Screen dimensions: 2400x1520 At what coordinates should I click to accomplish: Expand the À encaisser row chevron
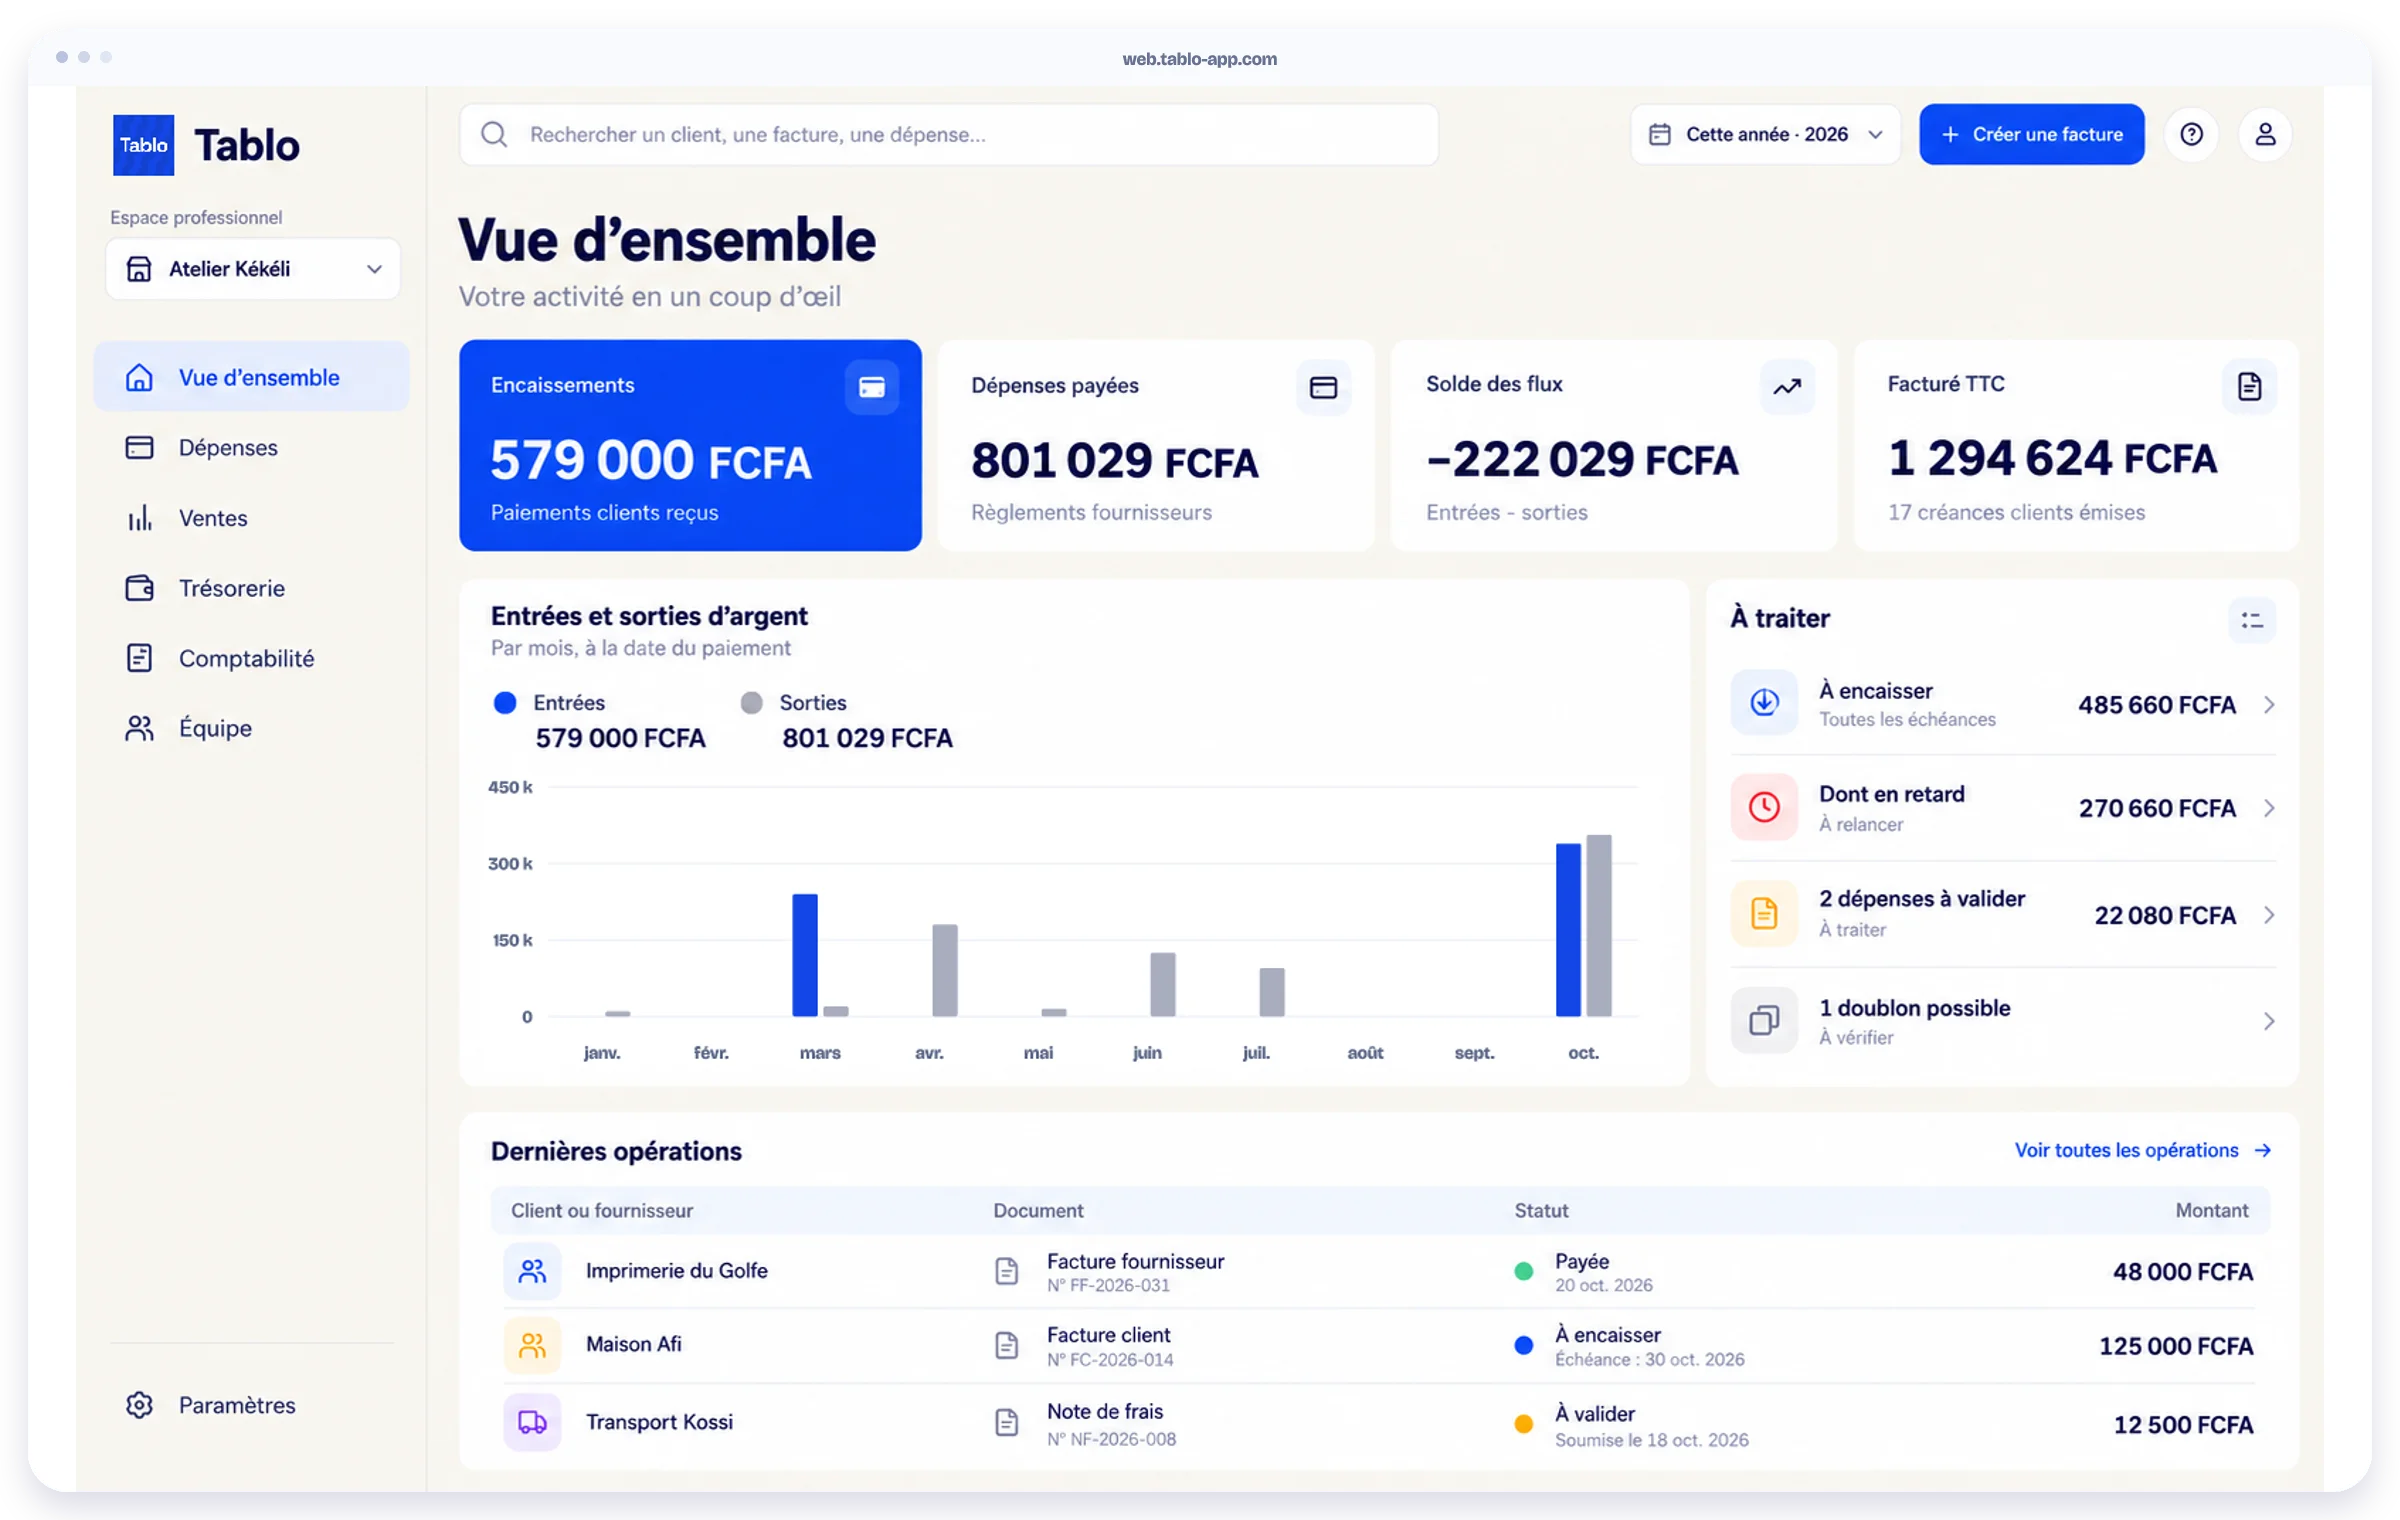point(2269,704)
